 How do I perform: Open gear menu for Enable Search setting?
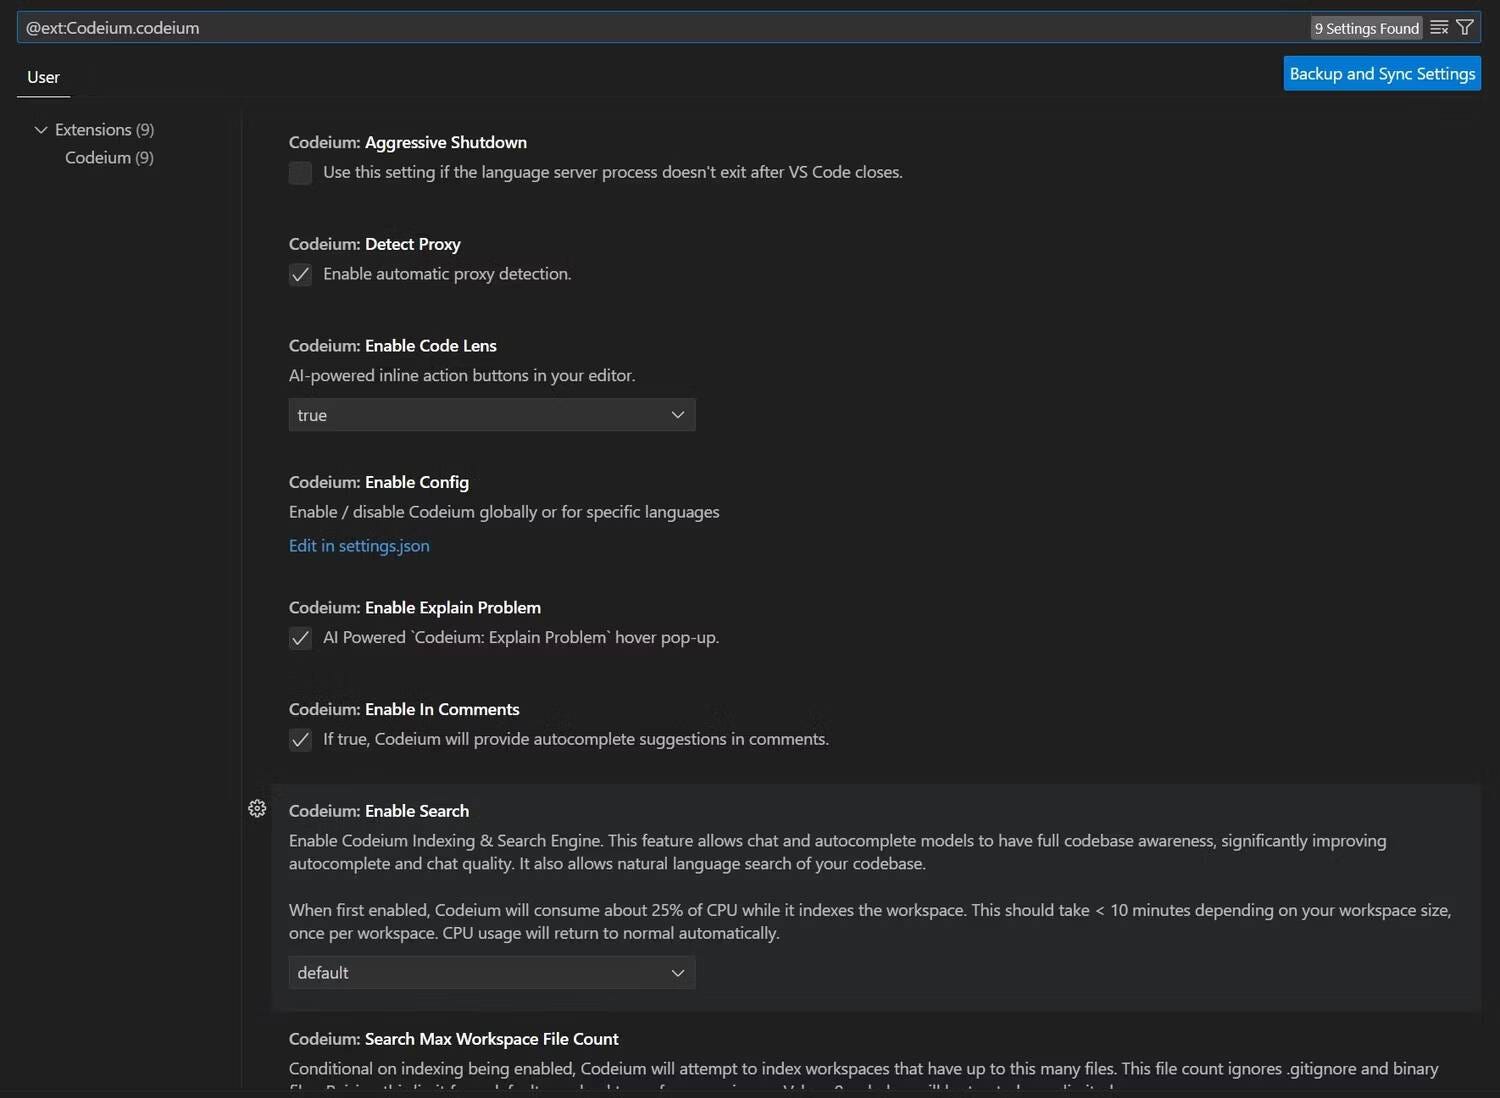[257, 809]
